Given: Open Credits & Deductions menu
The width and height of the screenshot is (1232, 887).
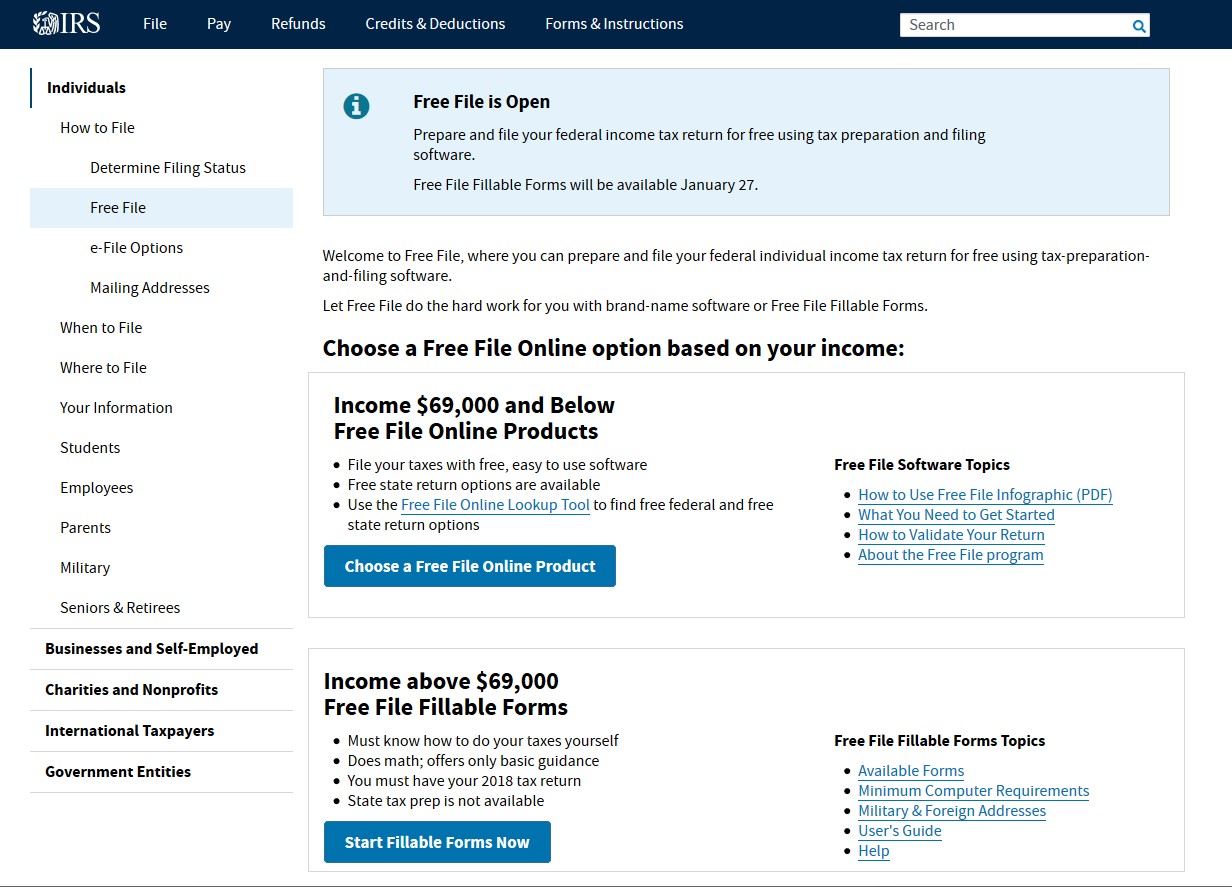Looking at the screenshot, I should tap(435, 24).
